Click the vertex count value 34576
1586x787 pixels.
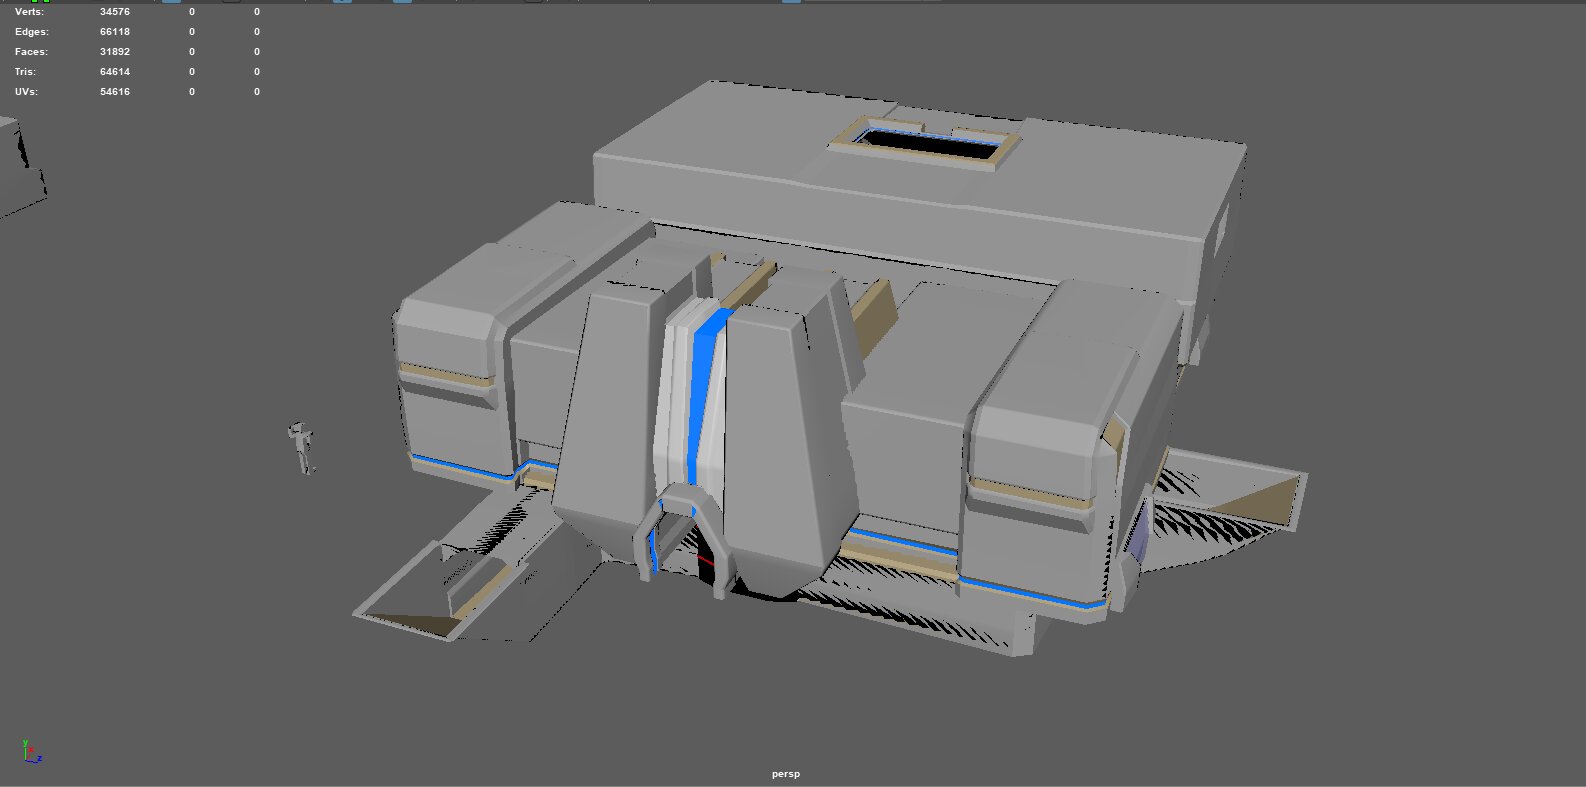coord(115,12)
